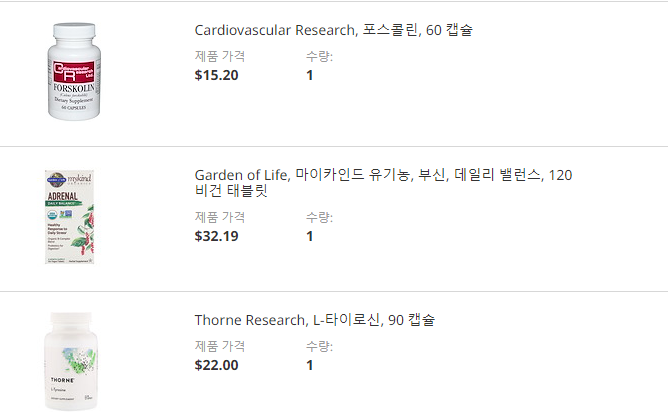This screenshot has width=668, height=415.
Task: Click the $22.00 price of the Thorne item
Action: (x=216, y=365)
